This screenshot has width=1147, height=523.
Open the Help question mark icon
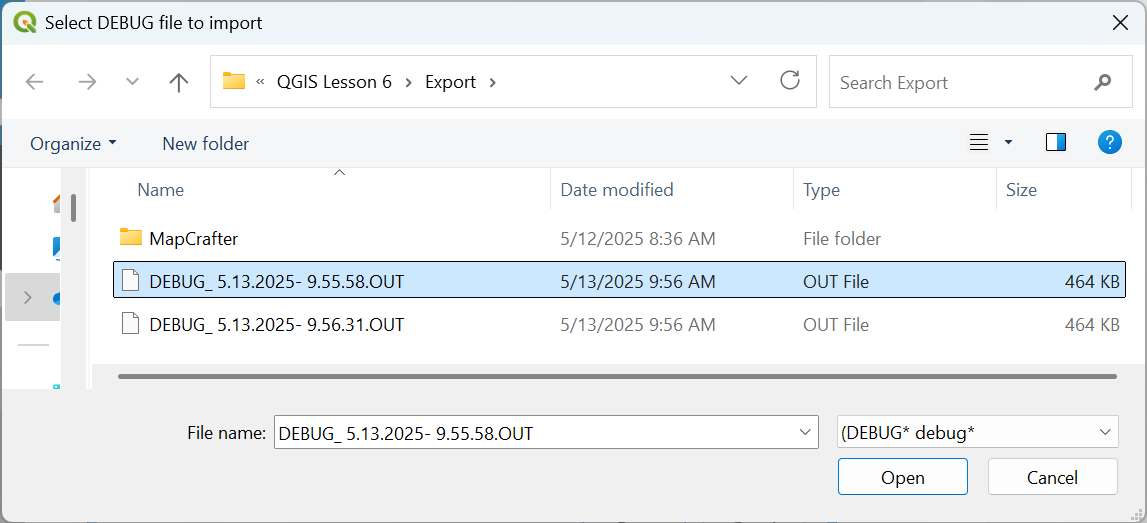[1109, 143]
